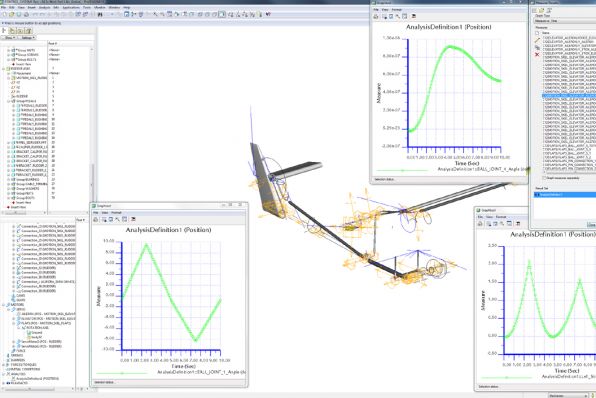Open View menu in bottom-left graph window
The image size is (596, 398).
pos(105,212)
